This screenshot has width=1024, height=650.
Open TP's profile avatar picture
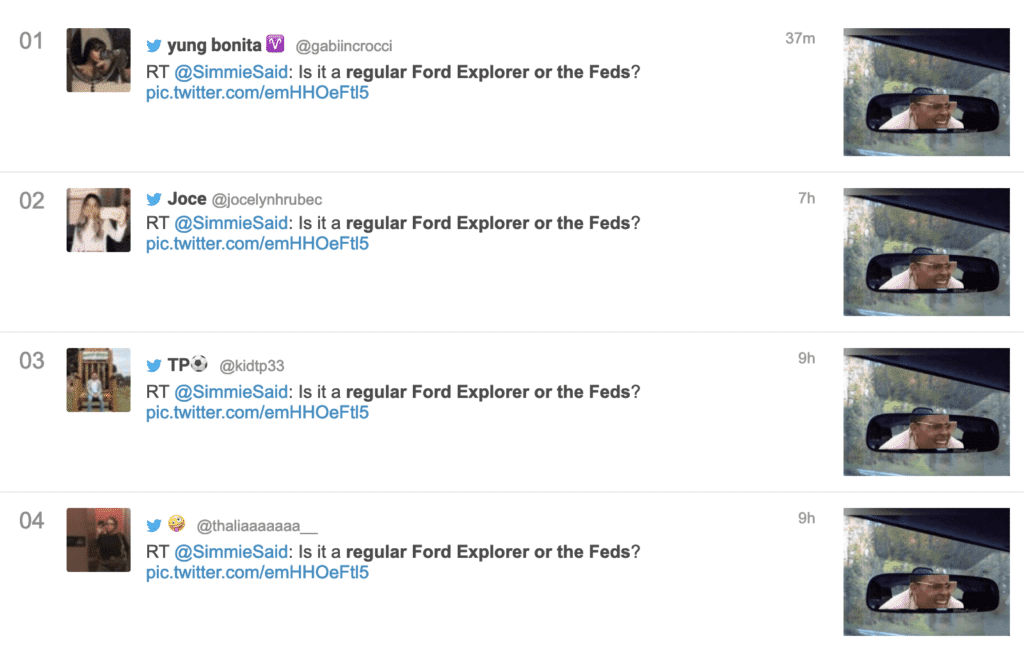pyautogui.click(x=99, y=380)
